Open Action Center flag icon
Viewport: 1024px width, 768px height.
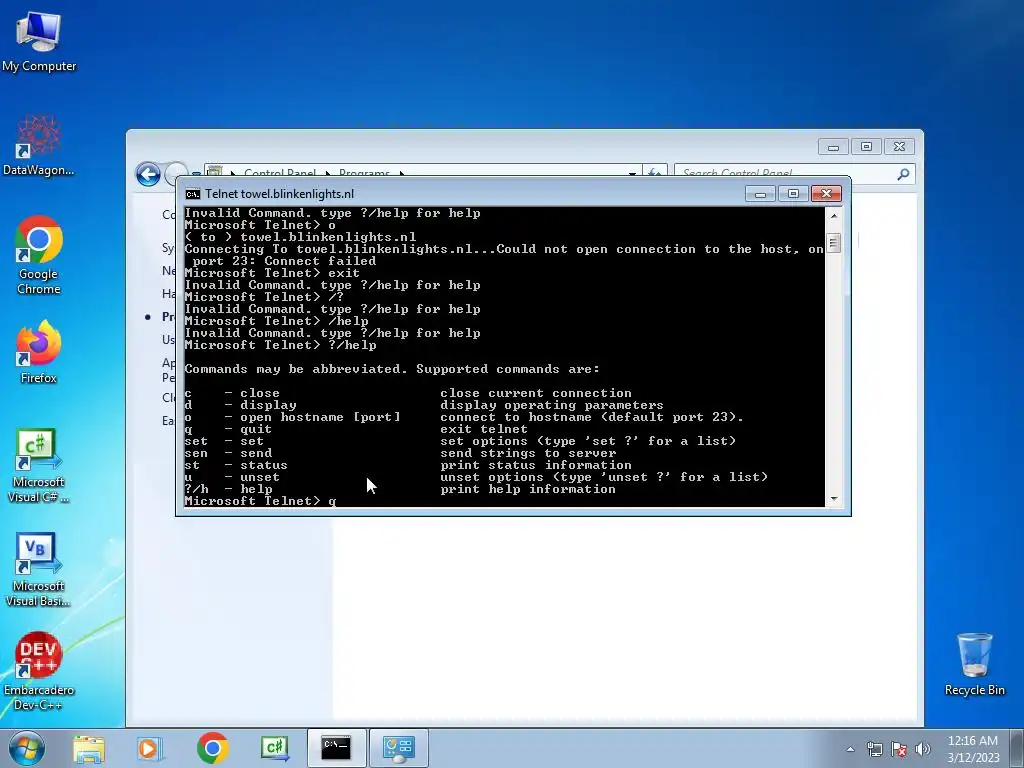[x=899, y=749]
